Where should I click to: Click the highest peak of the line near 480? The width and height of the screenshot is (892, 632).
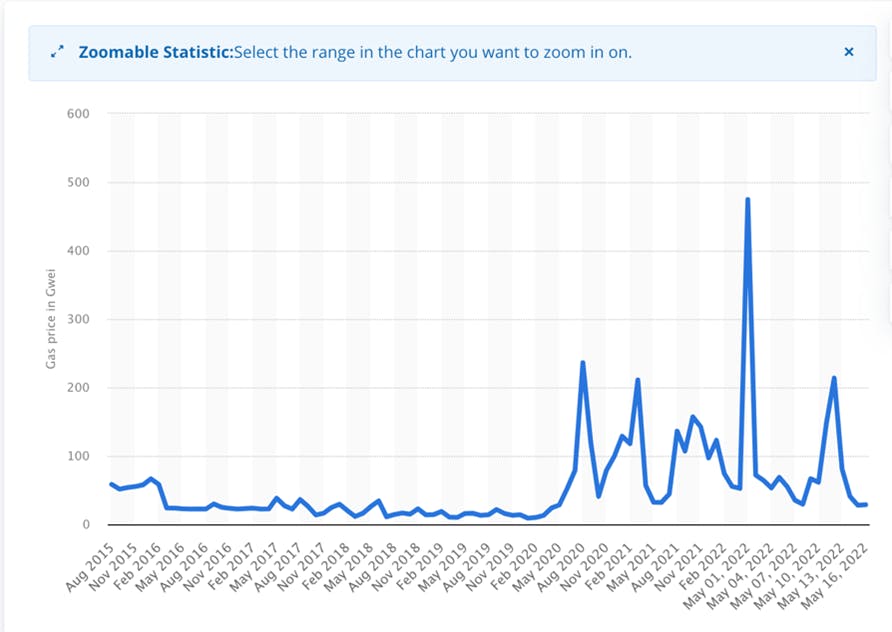[747, 200]
